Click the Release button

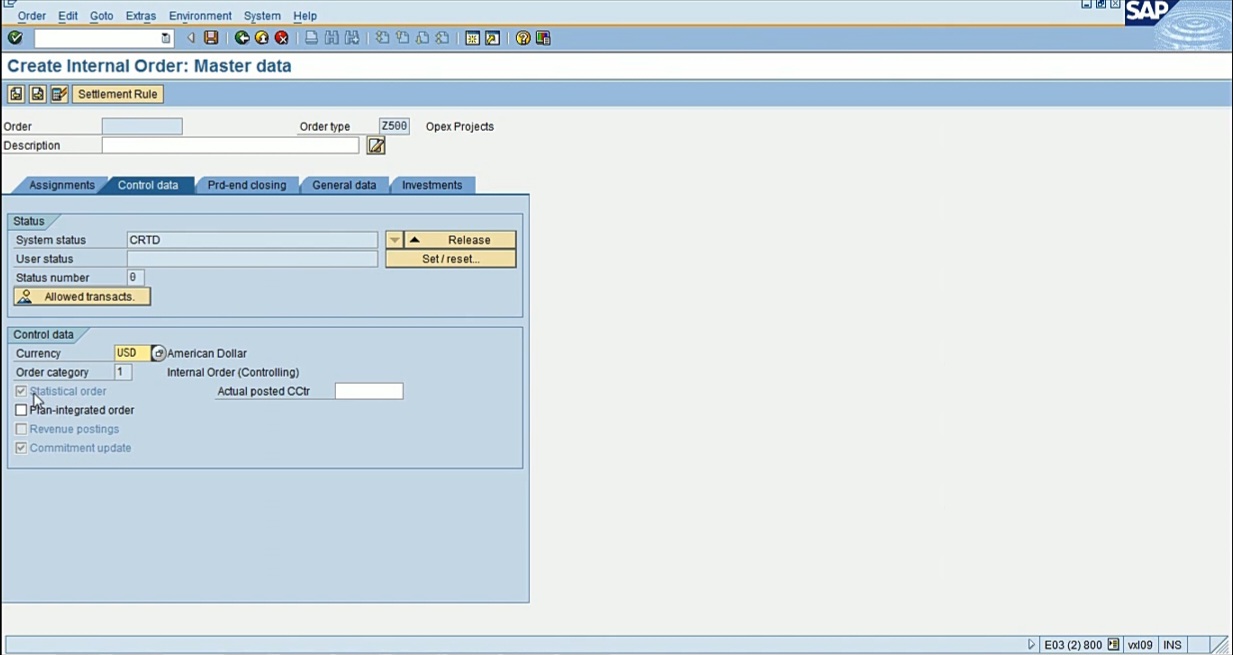click(x=460, y=240)
